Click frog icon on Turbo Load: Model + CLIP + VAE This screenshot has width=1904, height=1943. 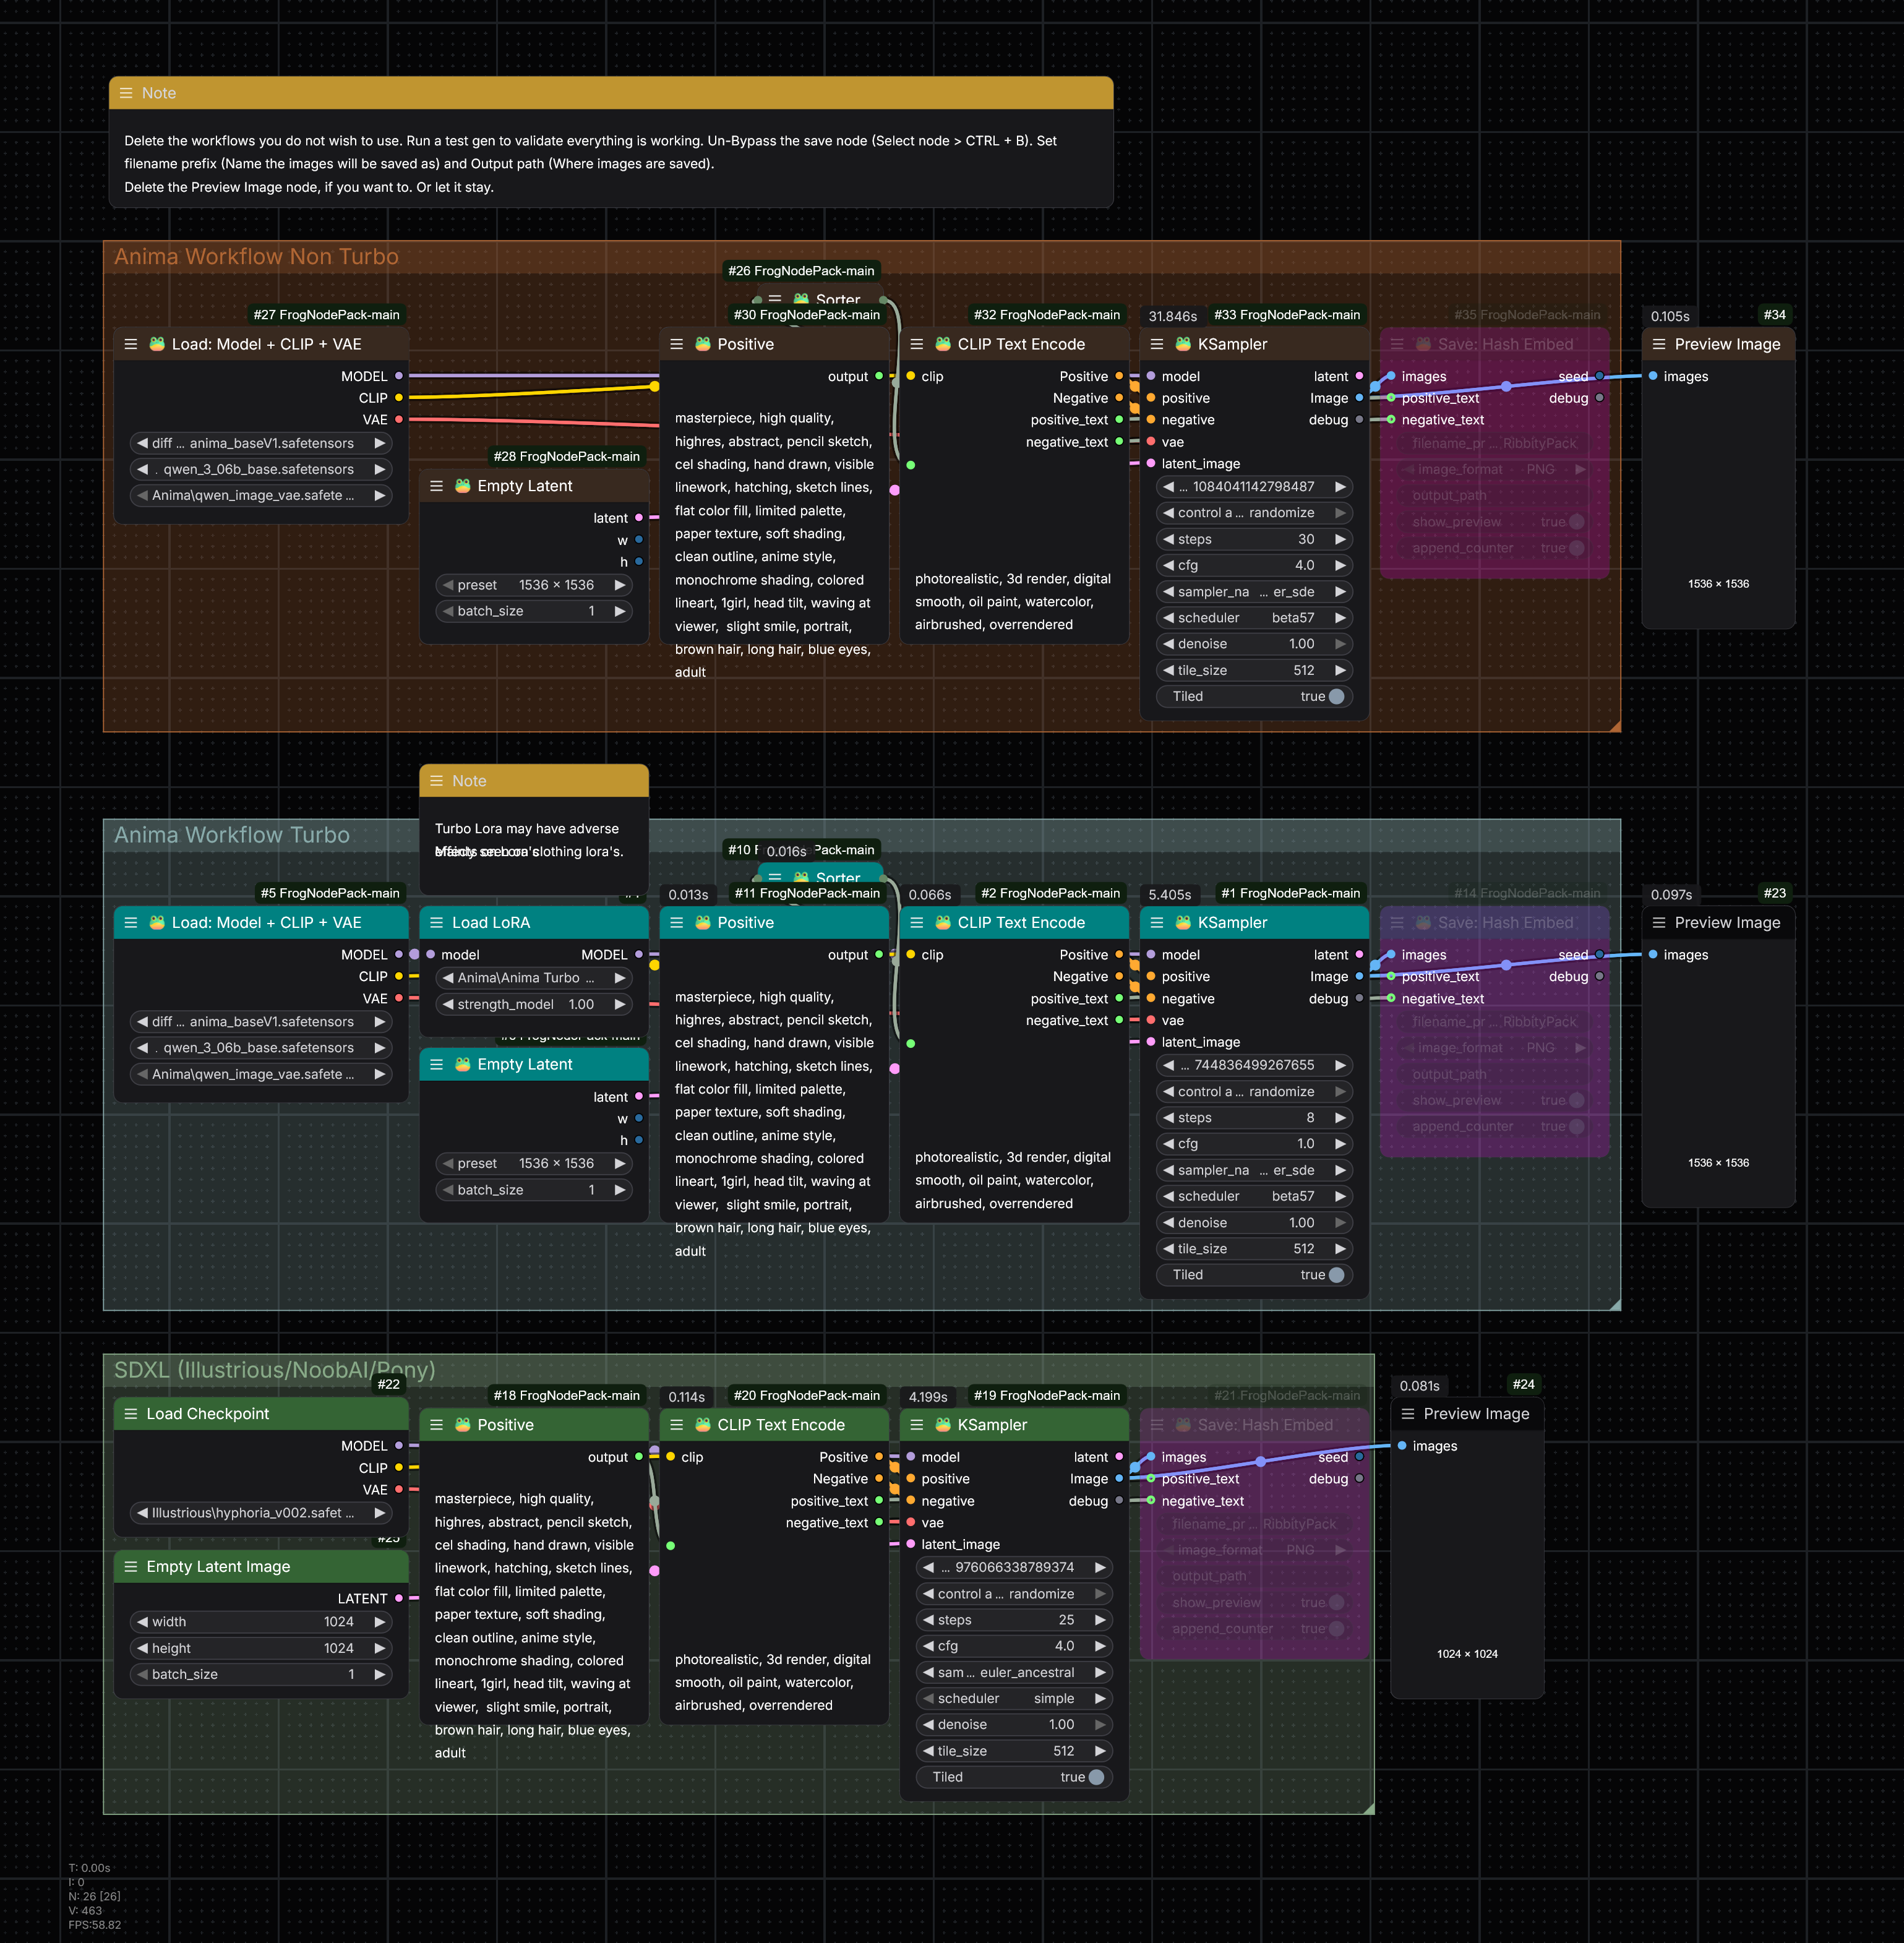click(x=157, y=923)
